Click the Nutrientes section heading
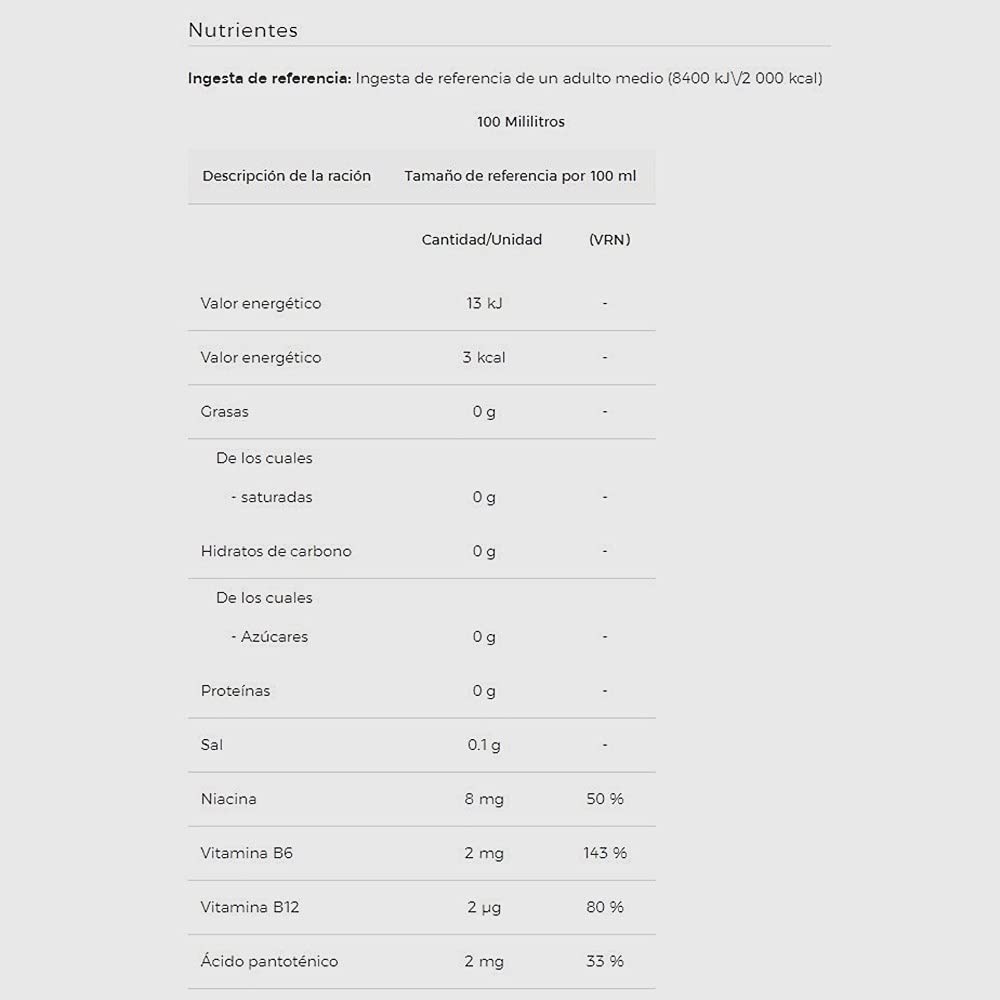The width and height of the screenshot is (1000, 1000). (243, 30)
